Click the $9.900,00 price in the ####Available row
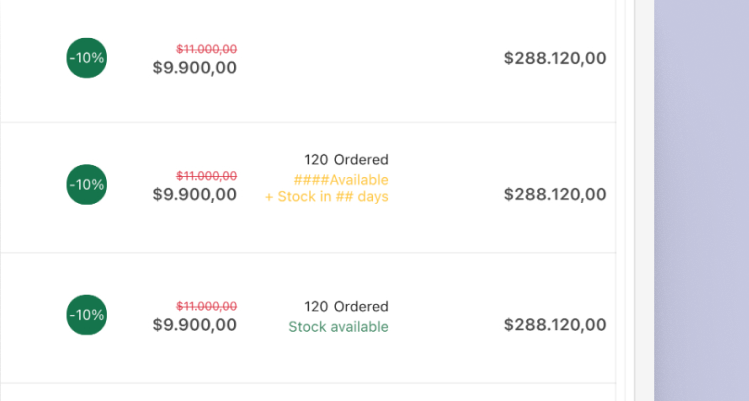The height and width of the screenshot is (401, 749). tap(194, 194)
